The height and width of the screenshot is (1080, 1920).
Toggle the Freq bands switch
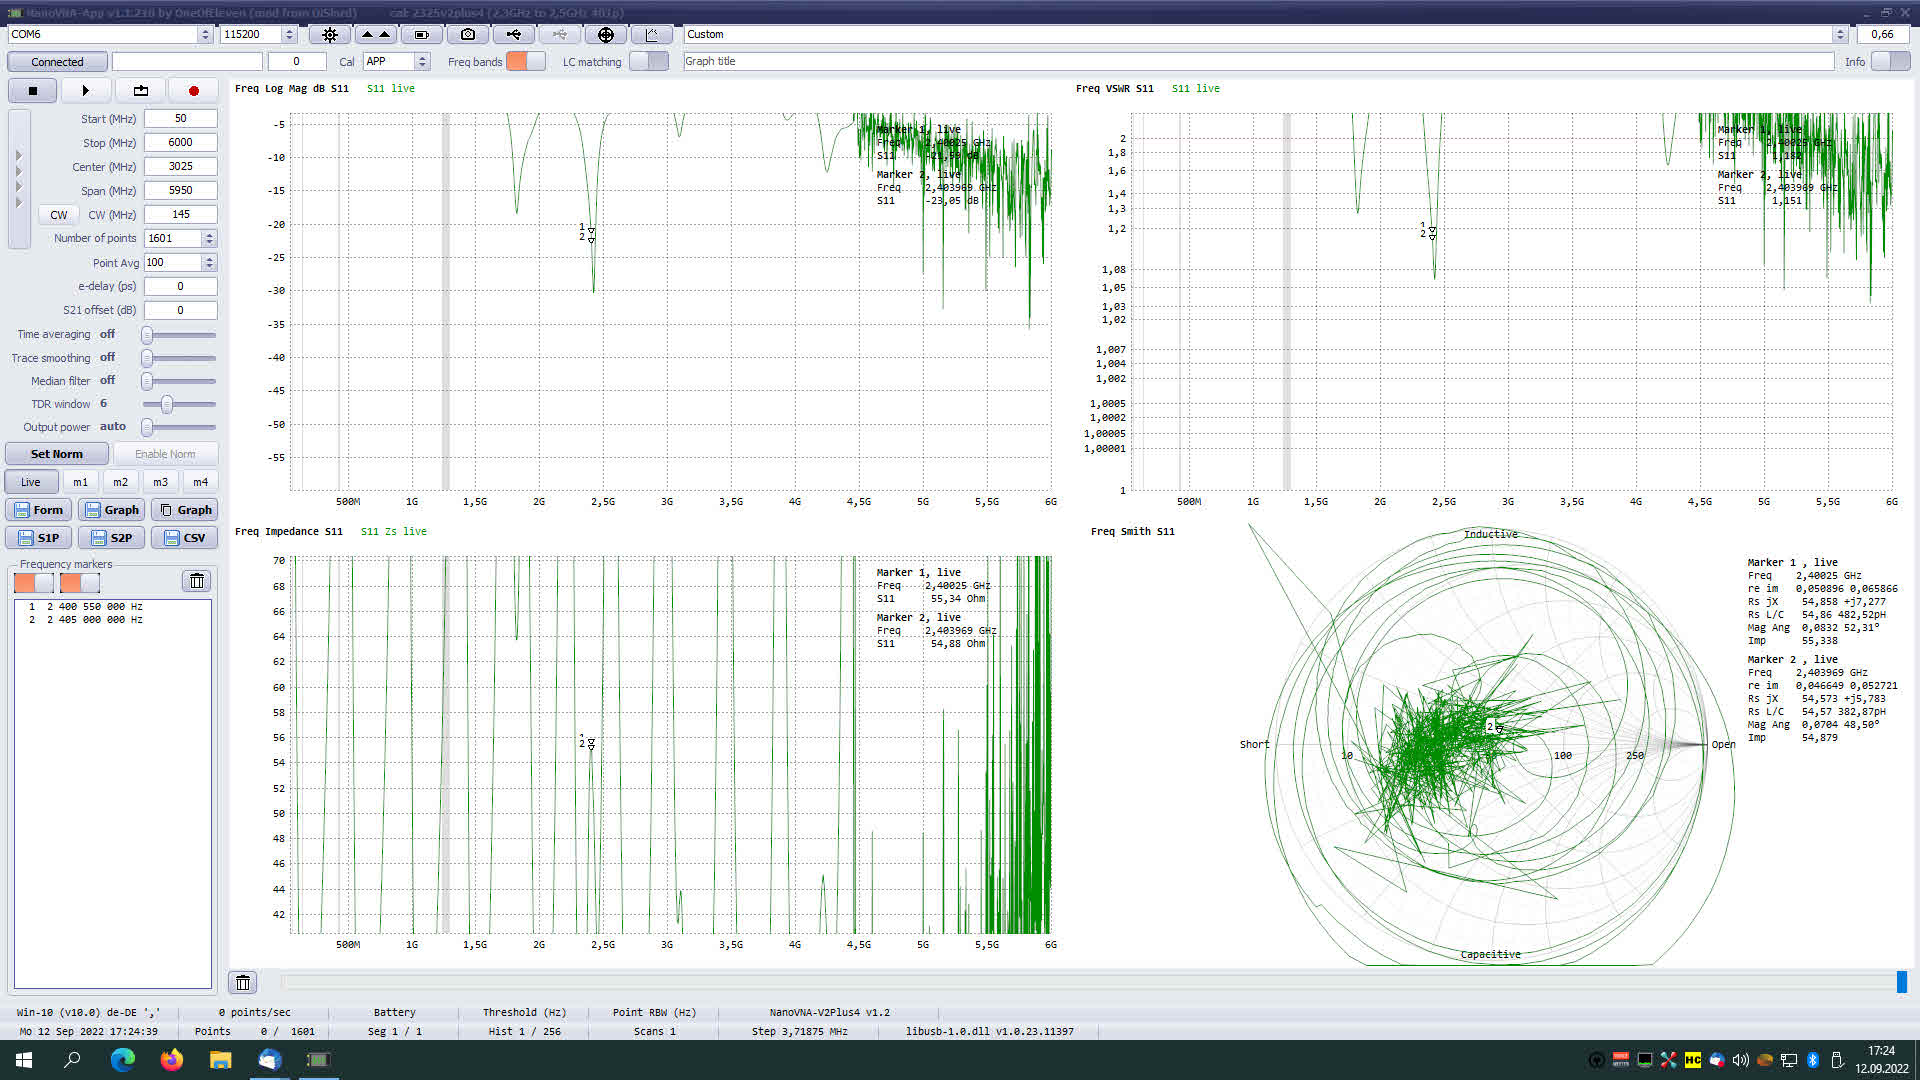[x=526, y=61]
